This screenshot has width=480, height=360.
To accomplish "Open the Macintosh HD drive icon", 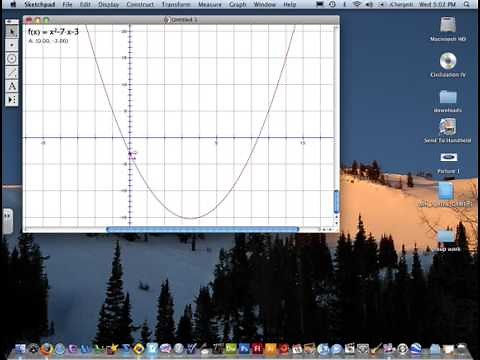I will point(448,29).
